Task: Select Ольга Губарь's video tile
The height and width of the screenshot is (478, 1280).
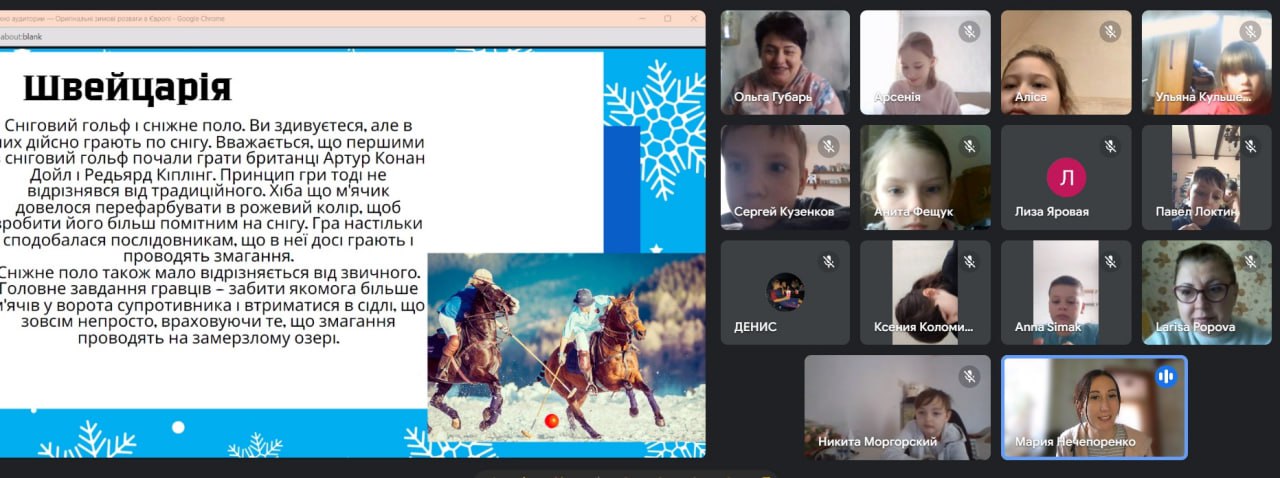Action: 785,62
